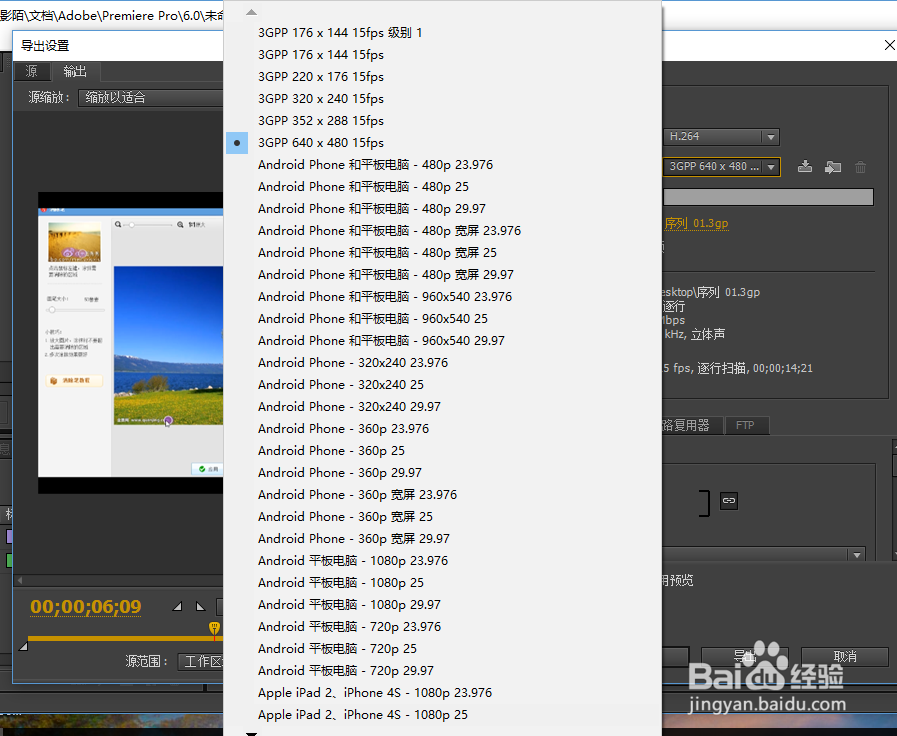Image resolution: width=897 pixels, height=736 pixels.
Task: Click the playhead marker on export timeline
Action: (x=215, y=628)
